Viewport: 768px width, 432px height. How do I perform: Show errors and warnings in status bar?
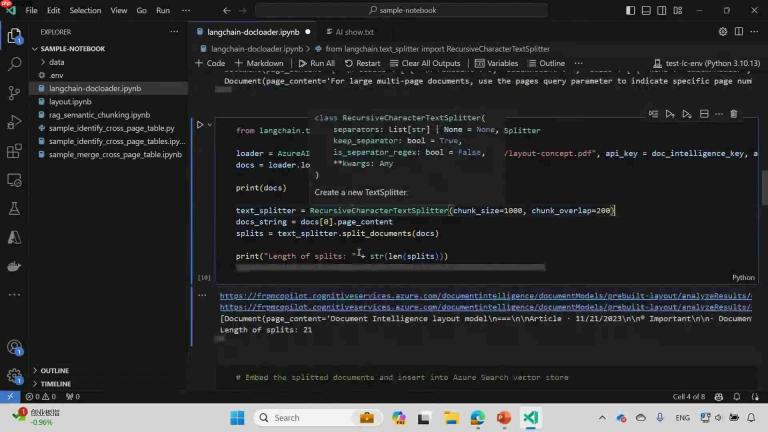[x=41, y=397]
